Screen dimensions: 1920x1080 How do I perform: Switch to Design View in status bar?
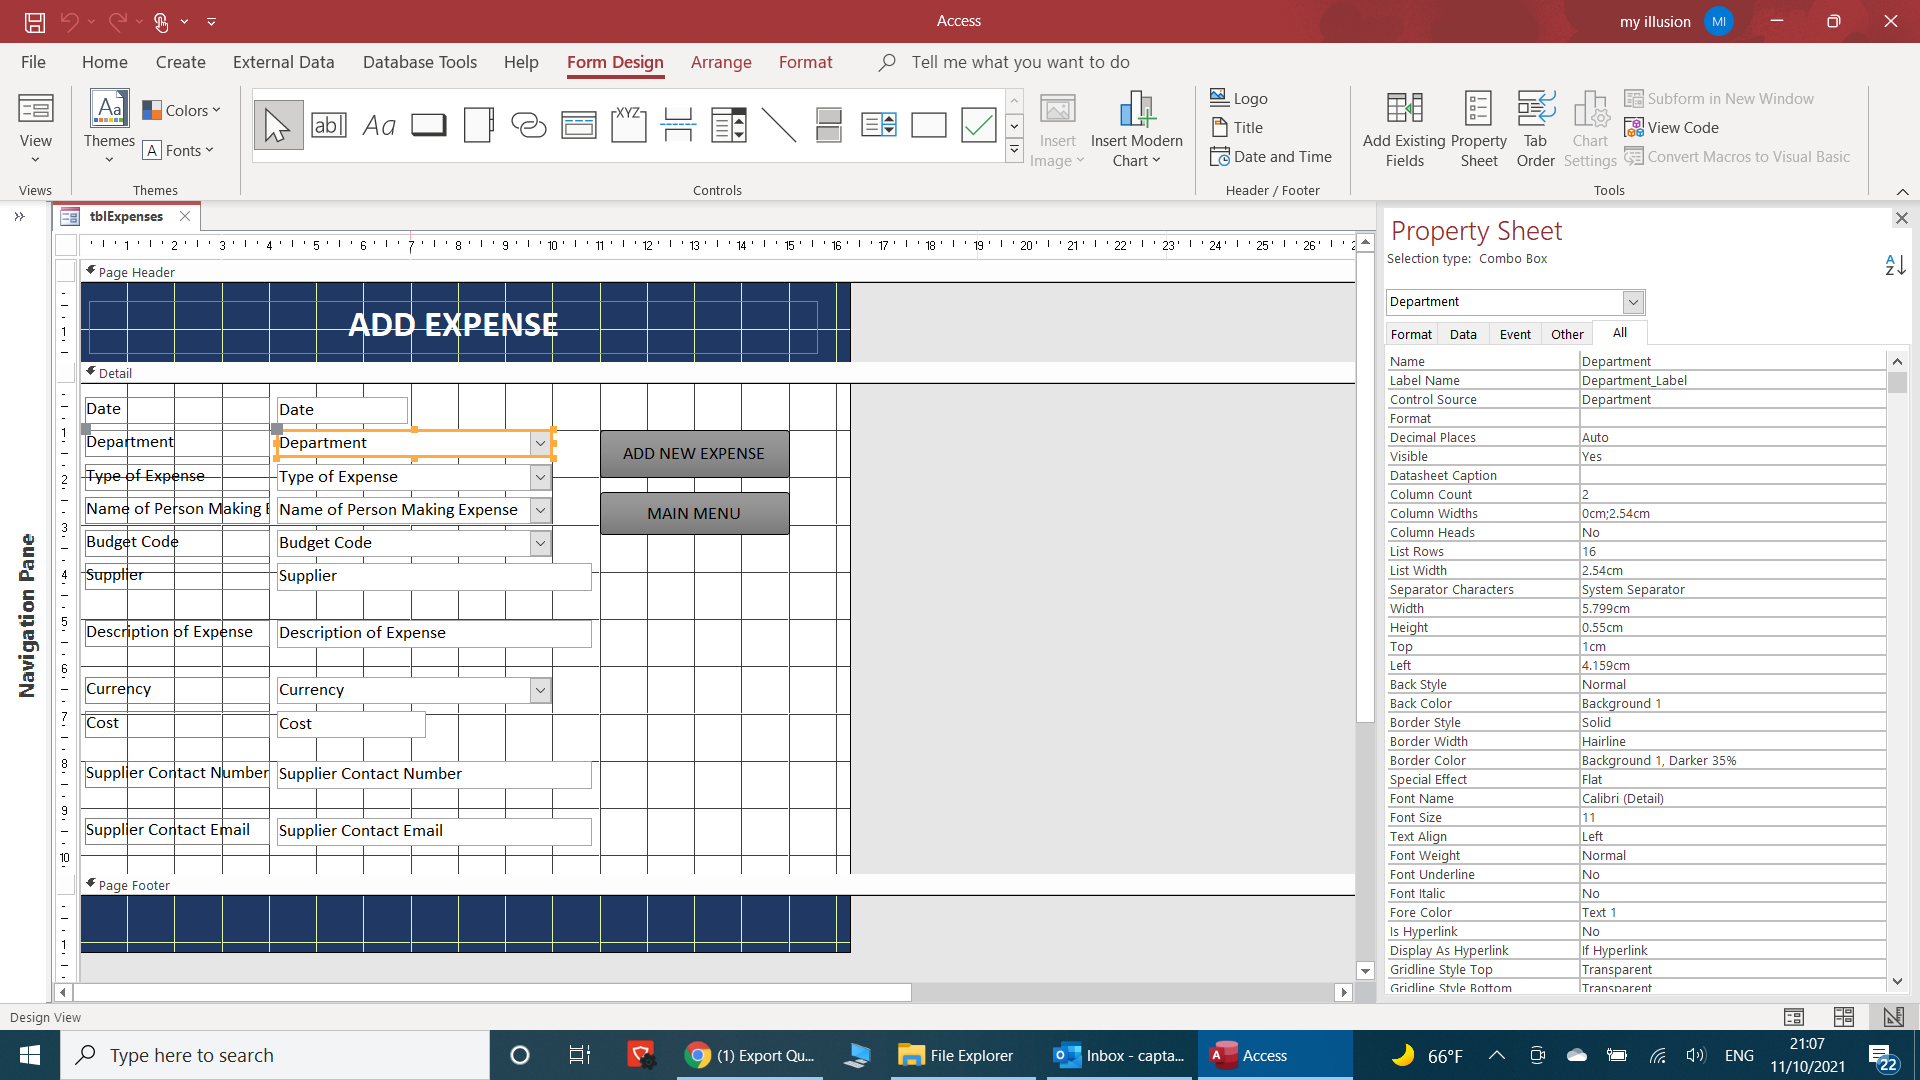1893,1017
